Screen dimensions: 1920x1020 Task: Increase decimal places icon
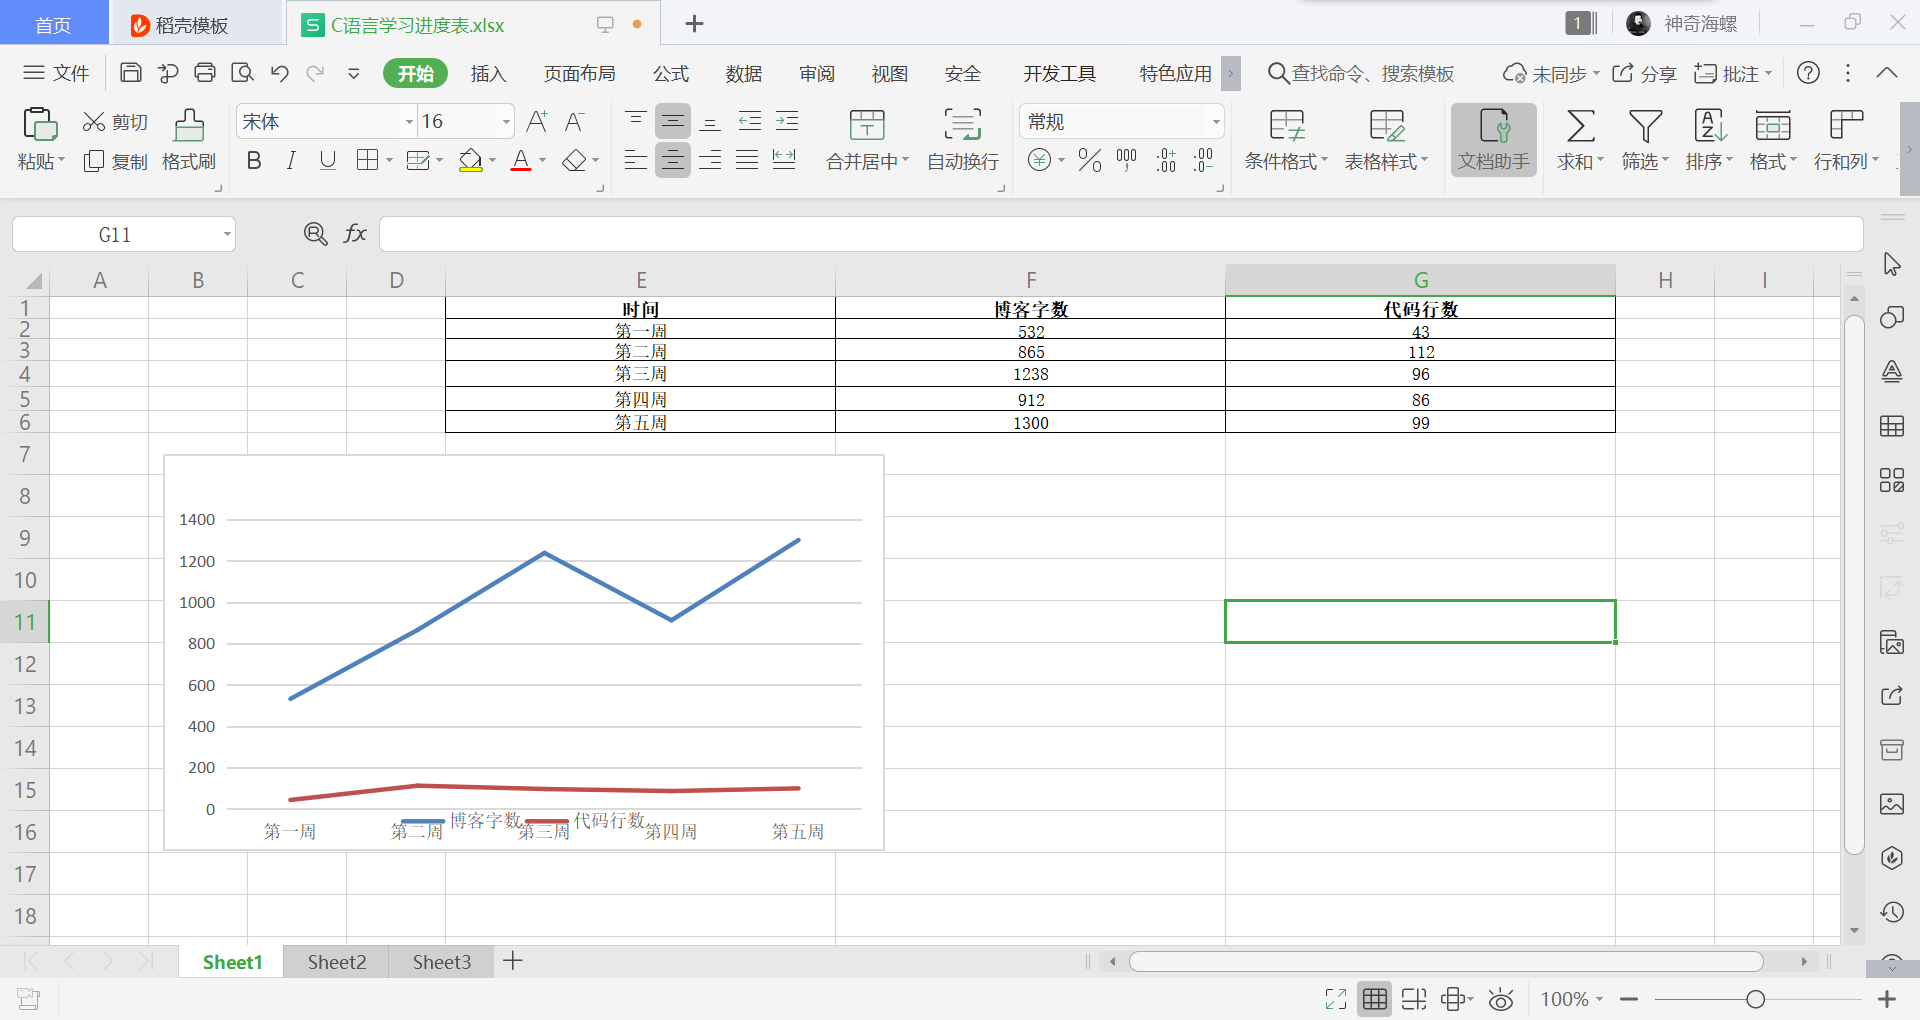[x=1166, y=160]
